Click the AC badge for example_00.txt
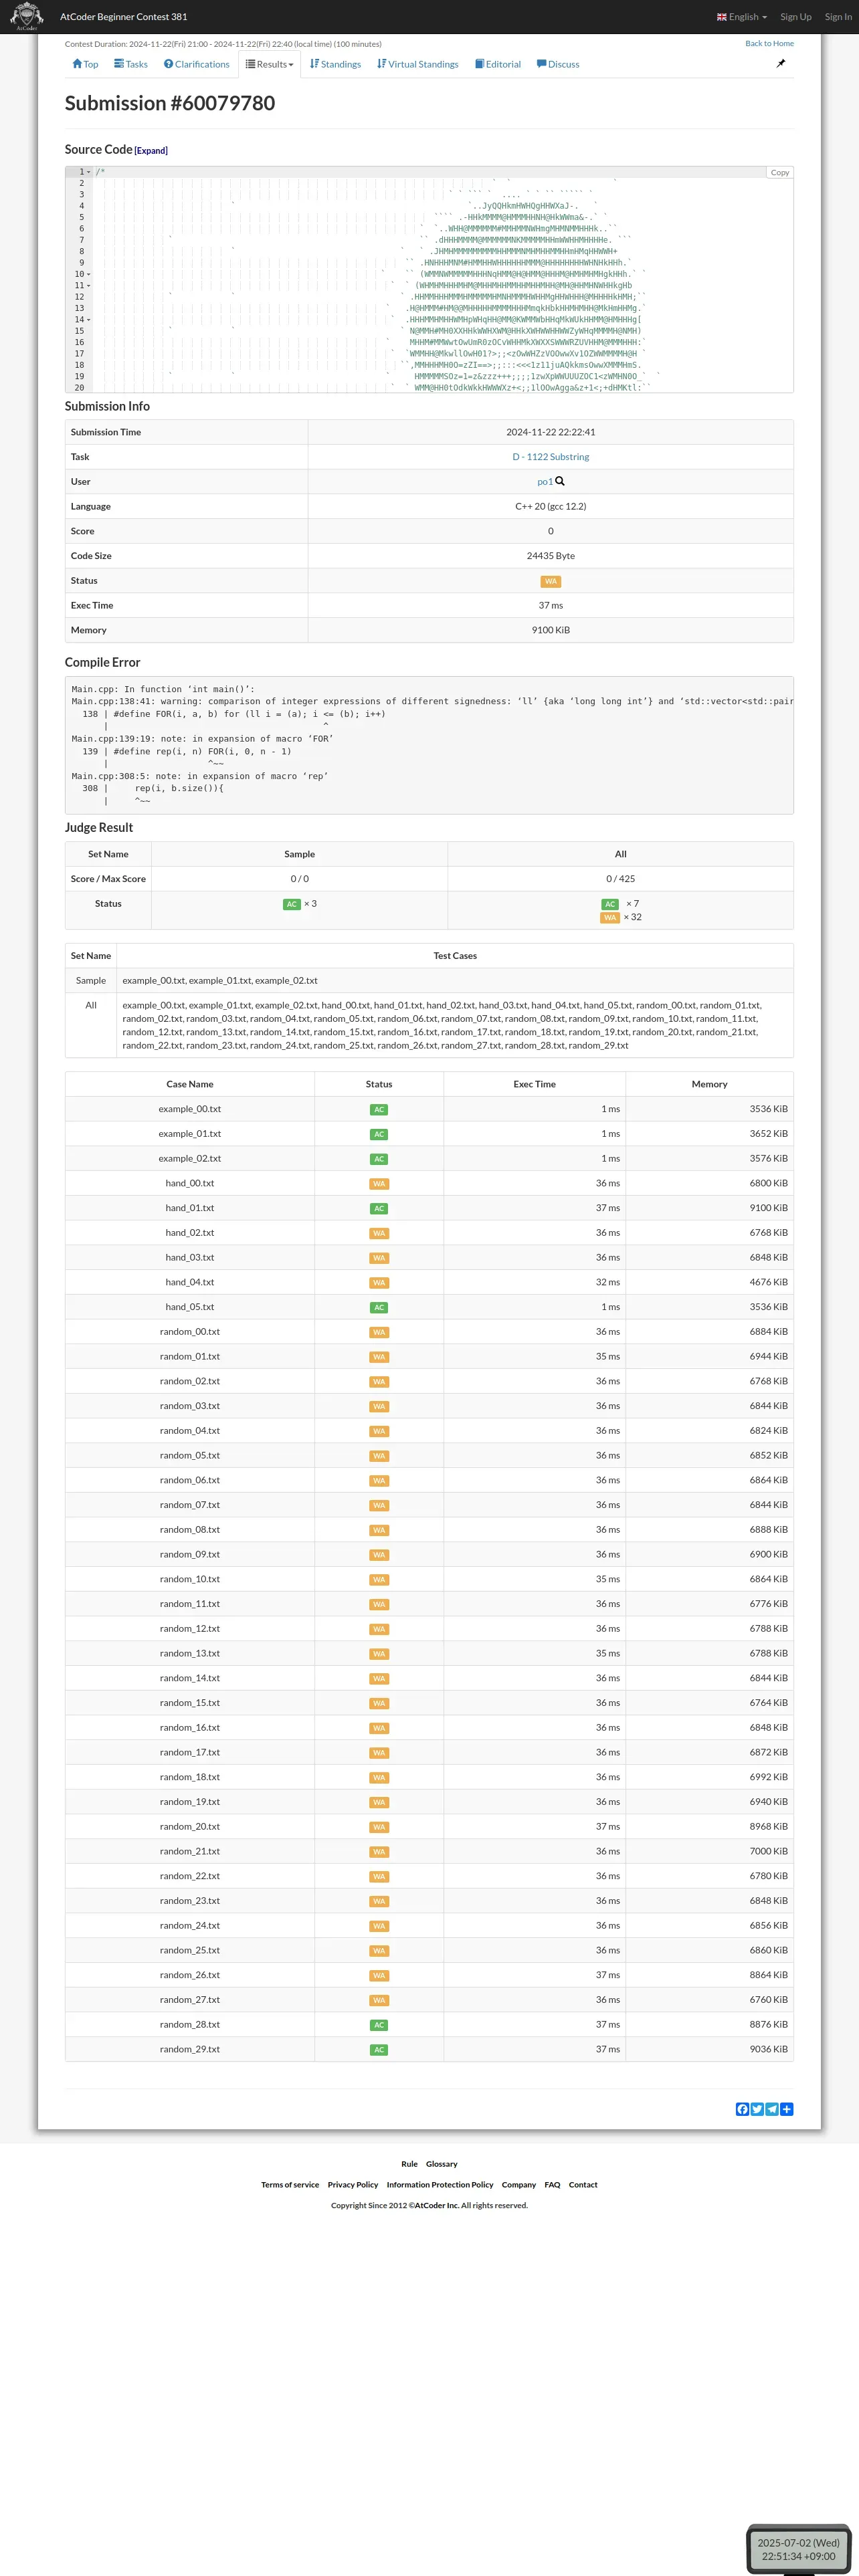This screenshot has height=2576, width=859. [x=379, y=1109]
